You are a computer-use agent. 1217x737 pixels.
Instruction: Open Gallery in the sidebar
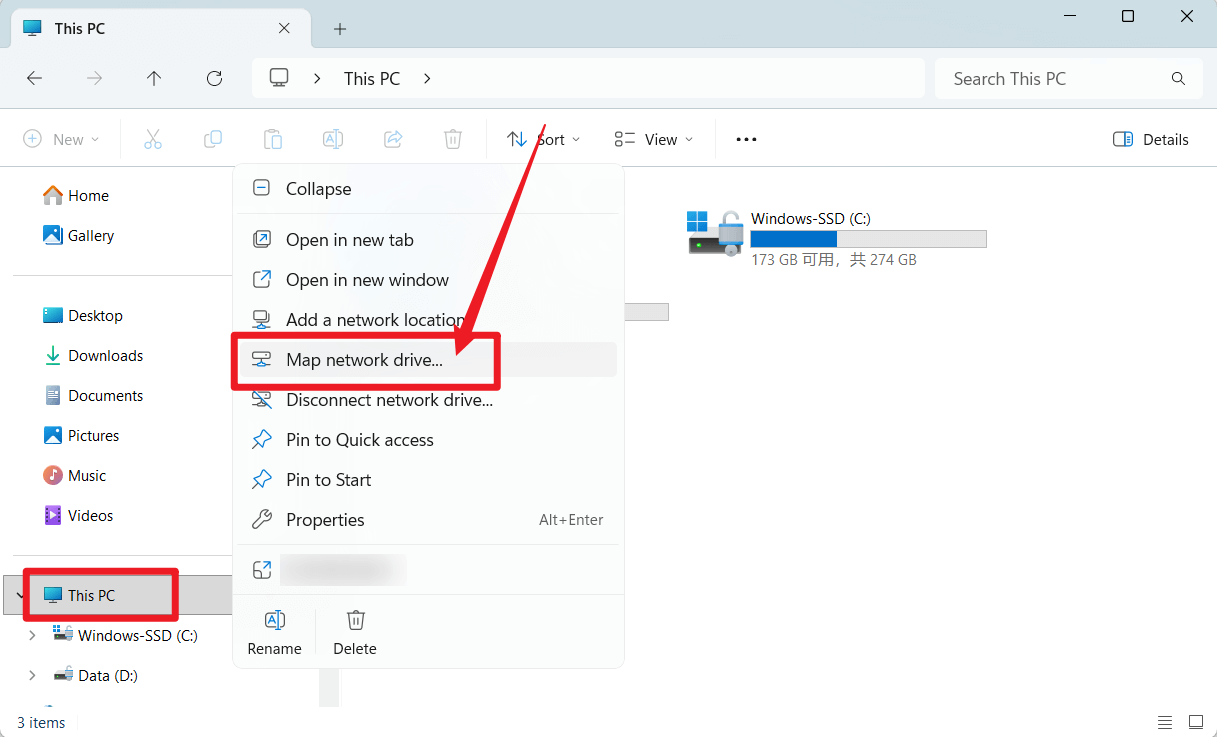tap(78, 235)
